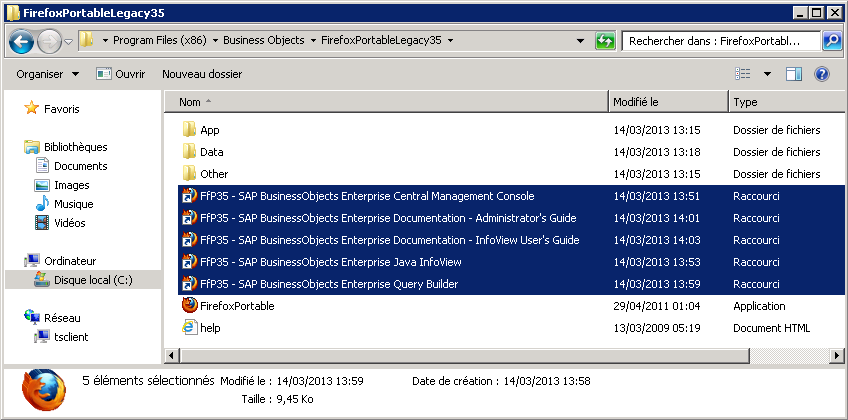Click the horizontal scrollbar left arrow
848x420 pixels.
coord(172,356)
